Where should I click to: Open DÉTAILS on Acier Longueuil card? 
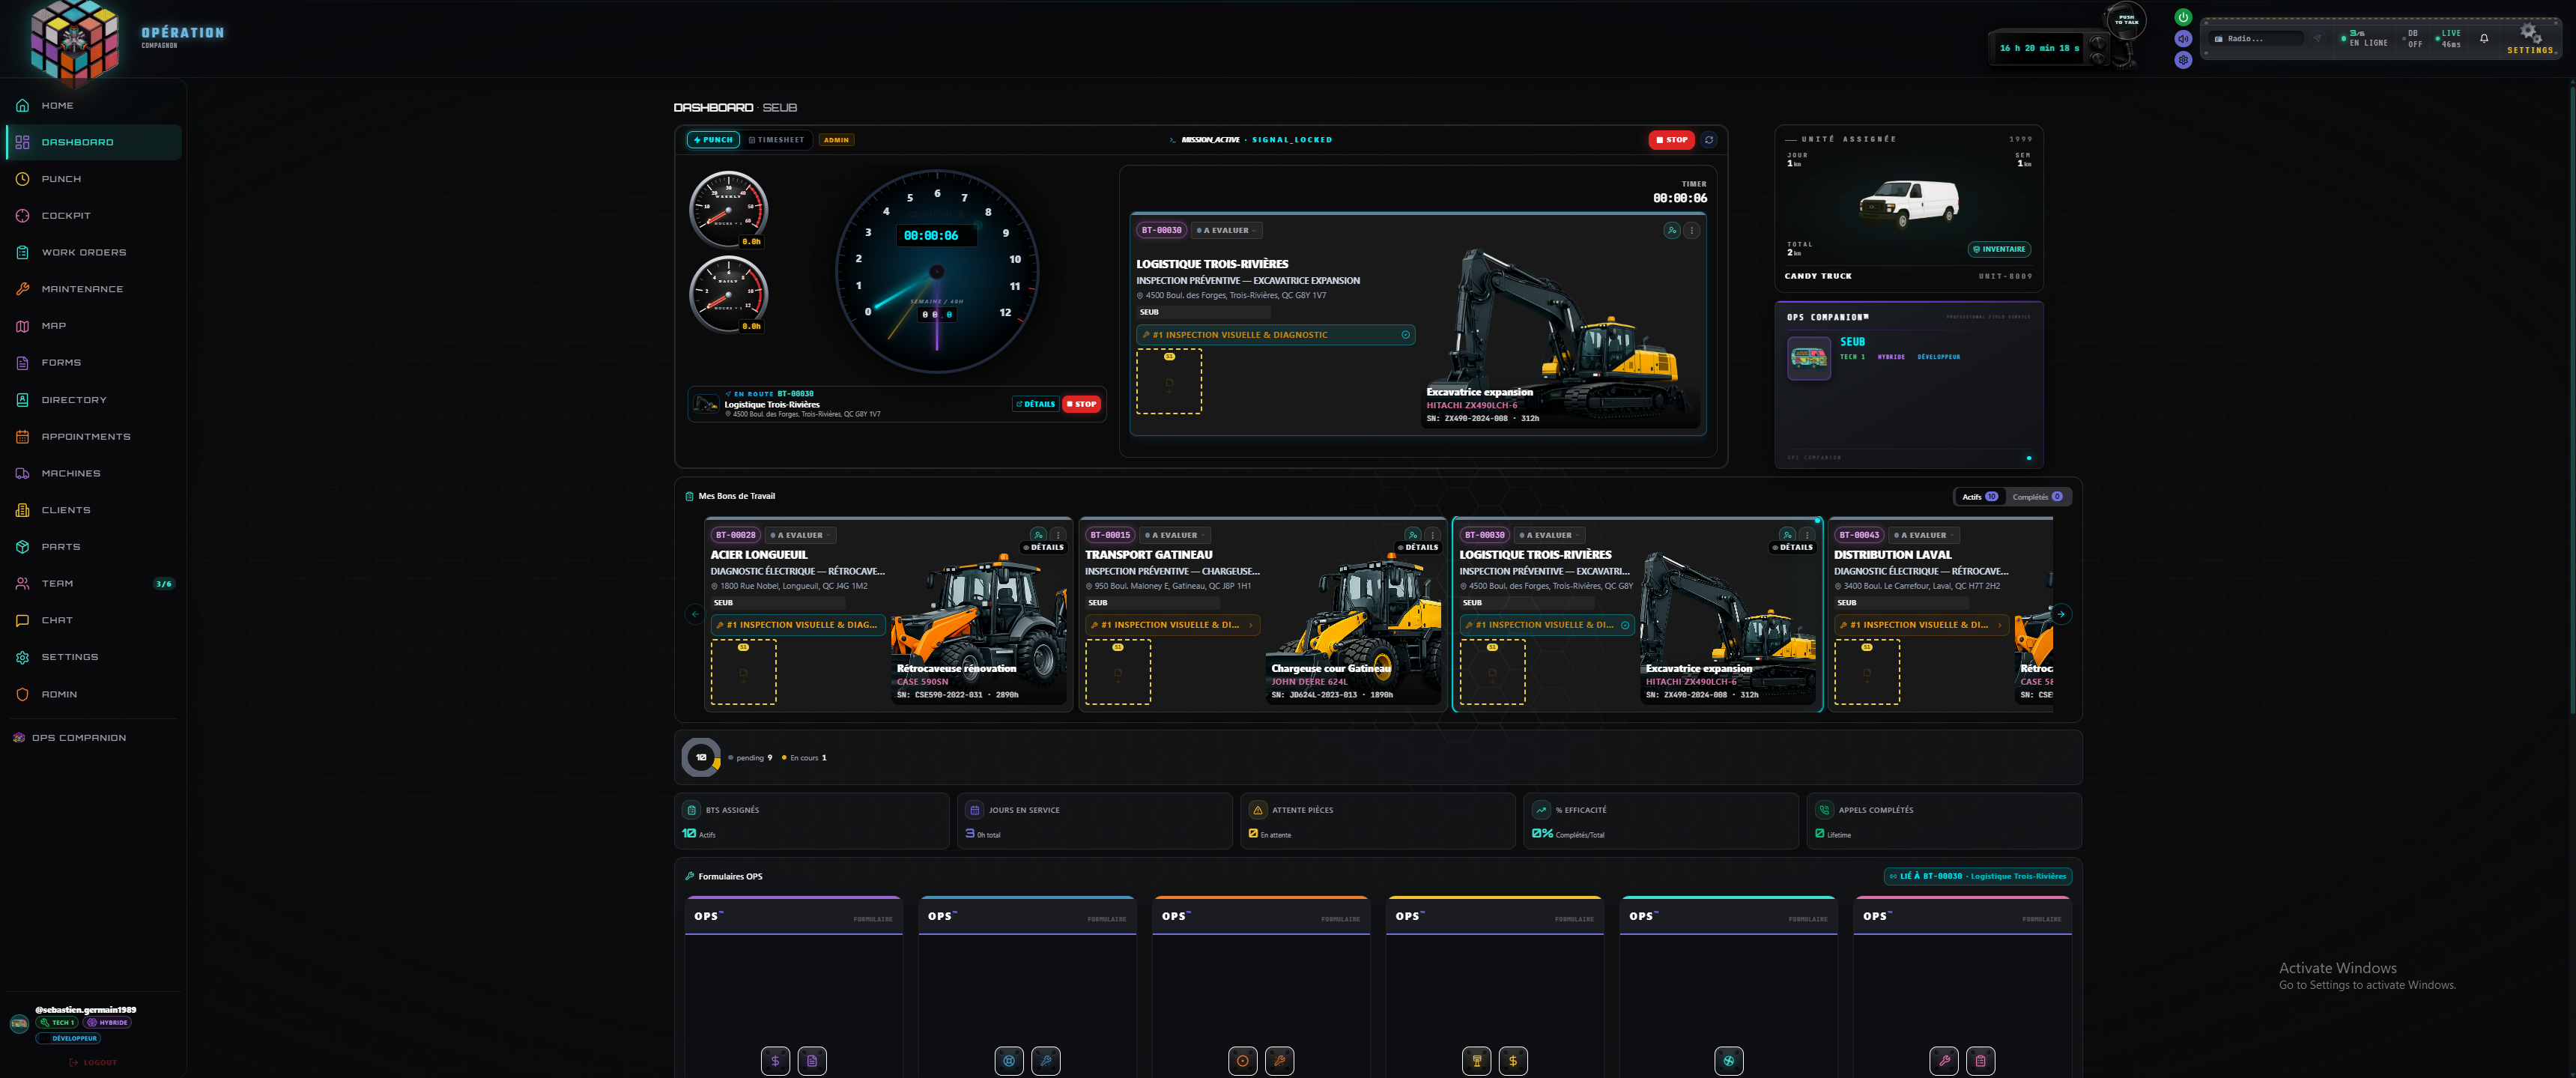coord(1043,547)
